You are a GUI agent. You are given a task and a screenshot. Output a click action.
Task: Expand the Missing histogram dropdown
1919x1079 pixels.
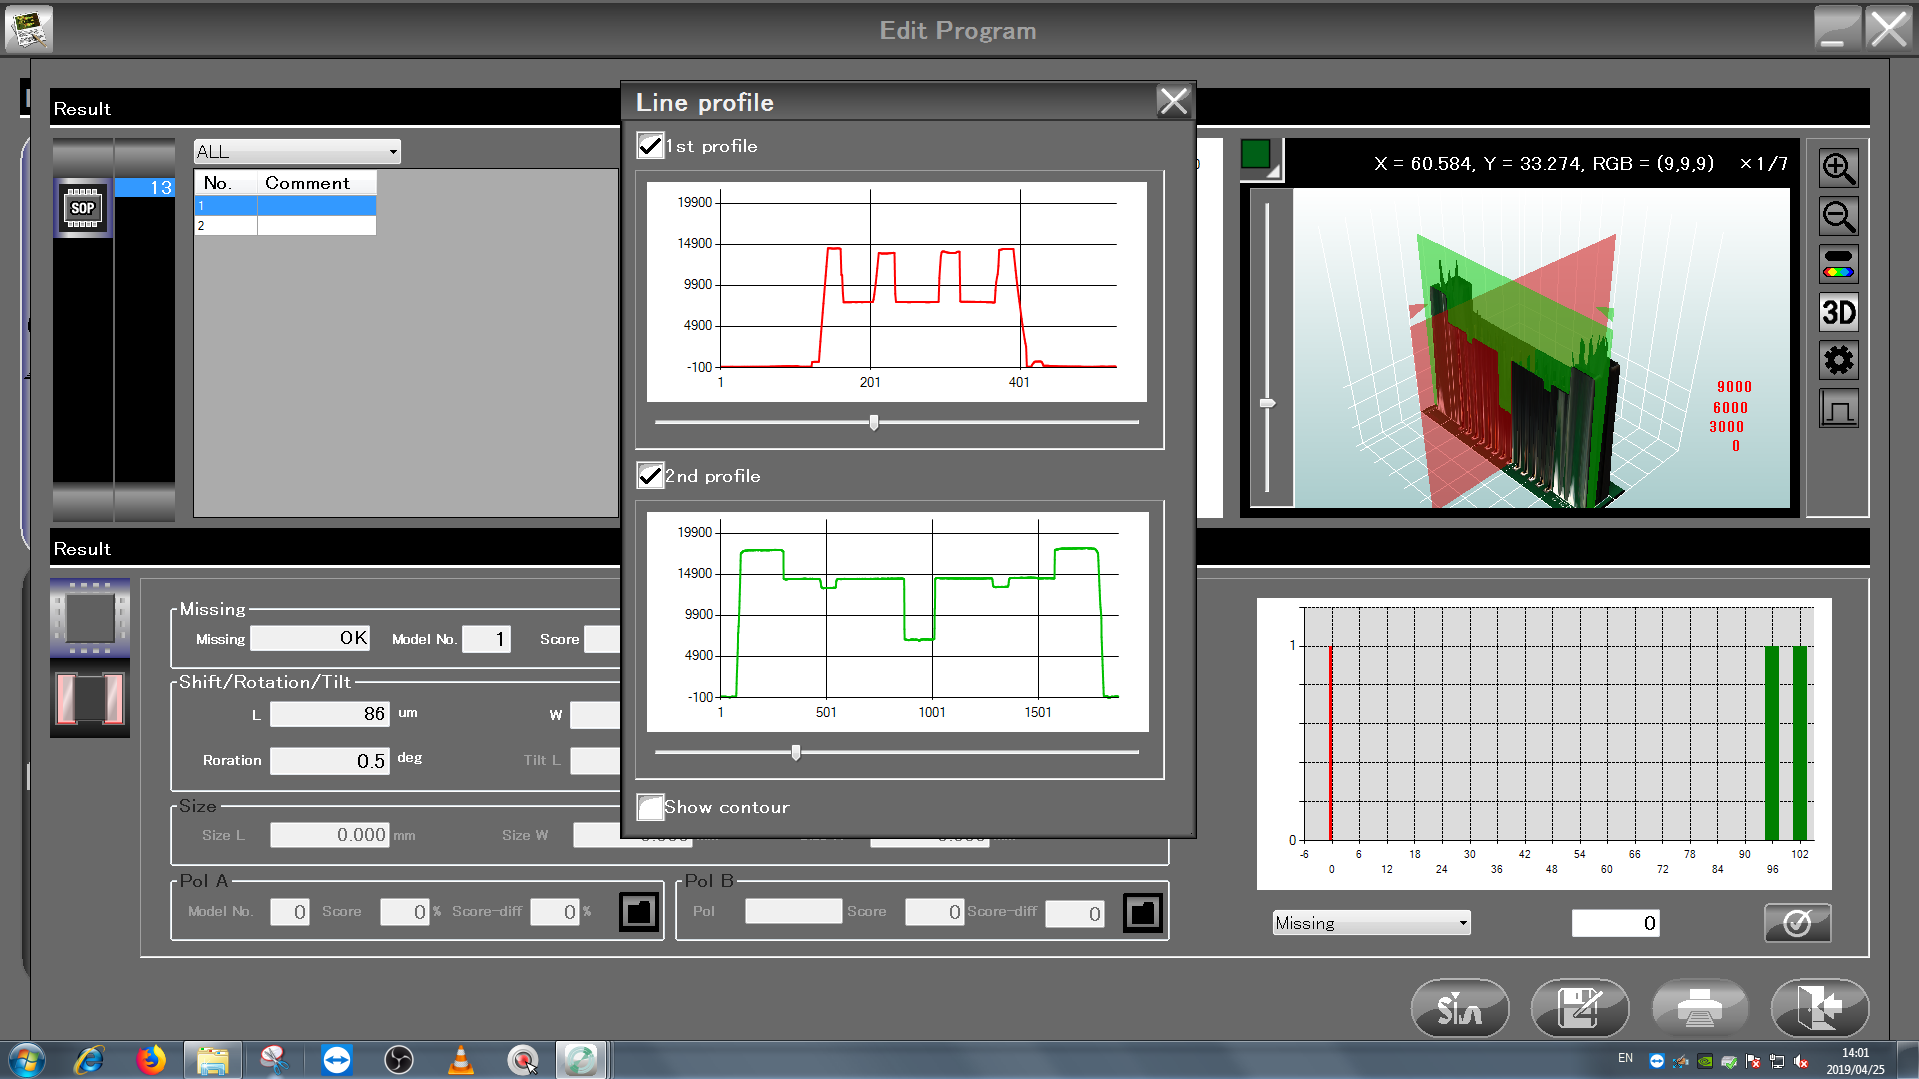(x=1370, y=923)
